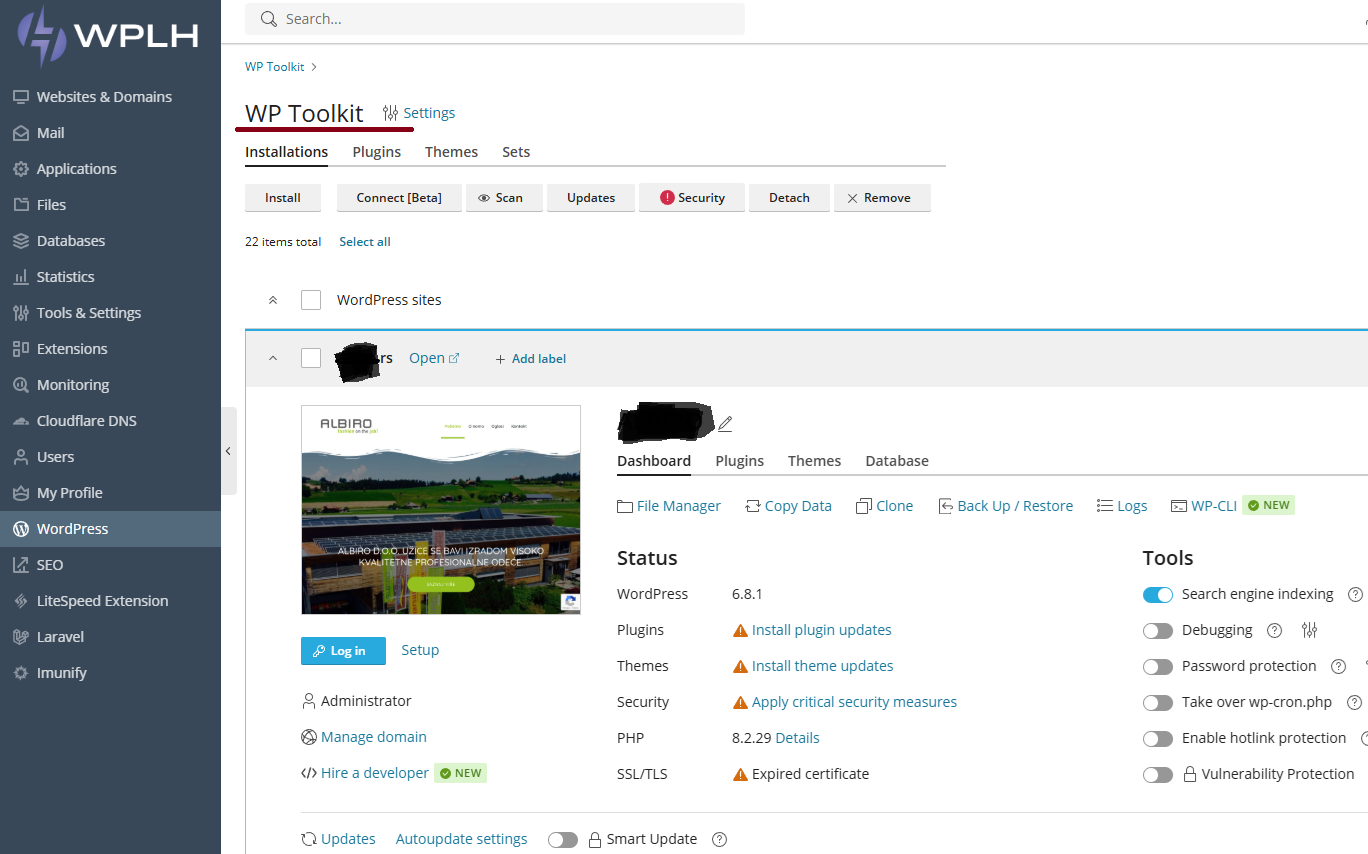Click Install plugin updates link

coord(821,630)
